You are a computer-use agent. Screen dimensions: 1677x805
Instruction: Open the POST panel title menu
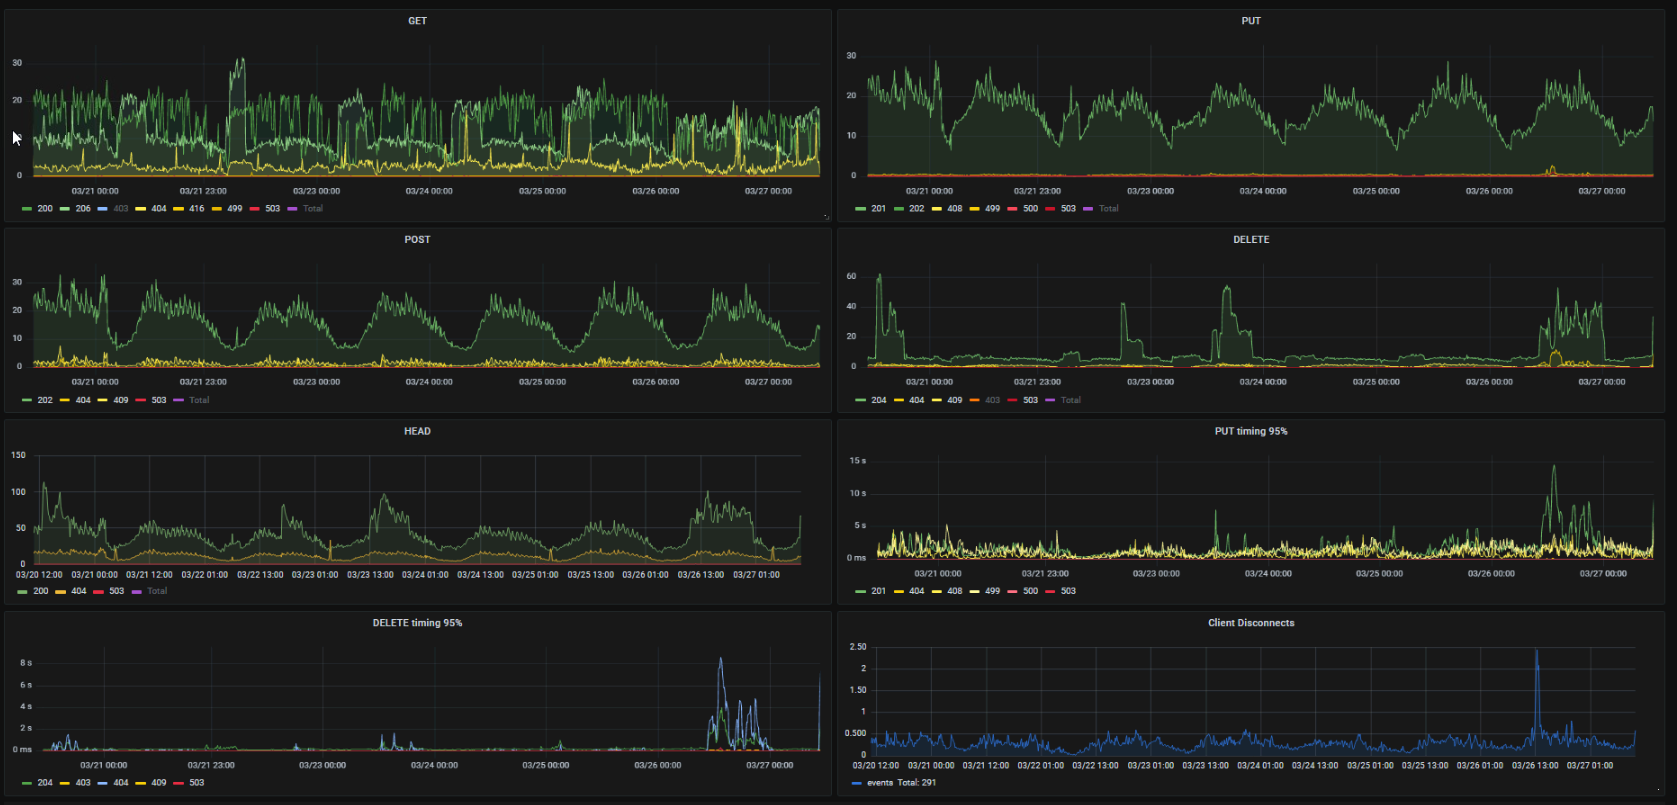pyautogui.click(x=417, y=240)
